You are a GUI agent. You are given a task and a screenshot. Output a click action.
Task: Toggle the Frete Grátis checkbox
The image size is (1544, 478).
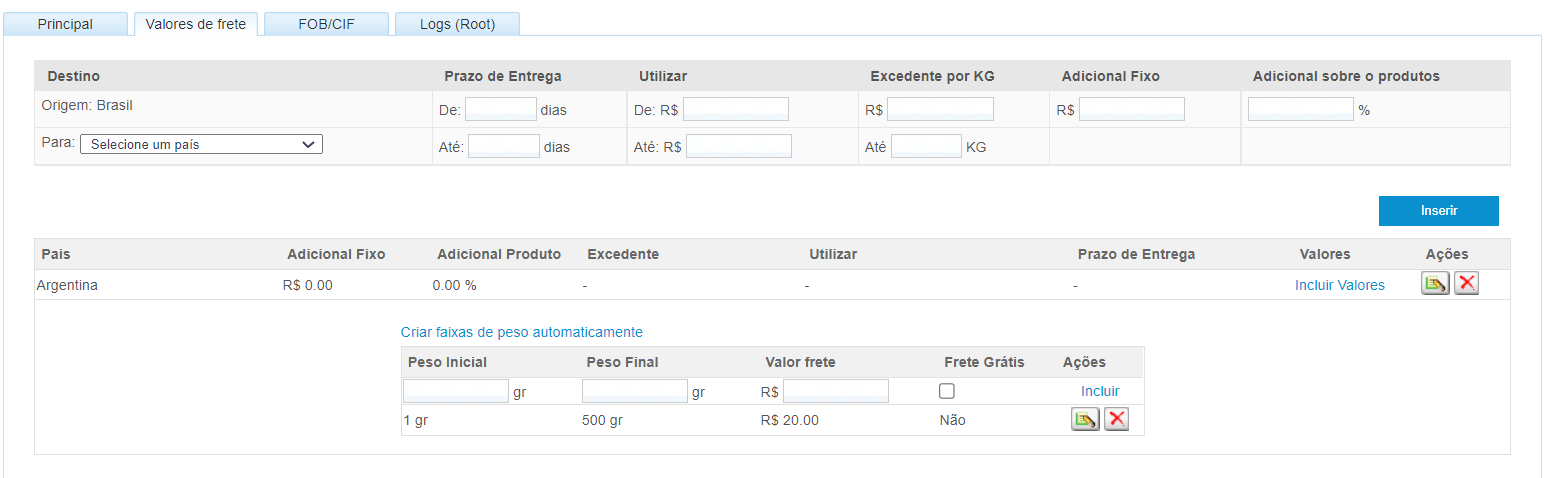tap(947, 391)
